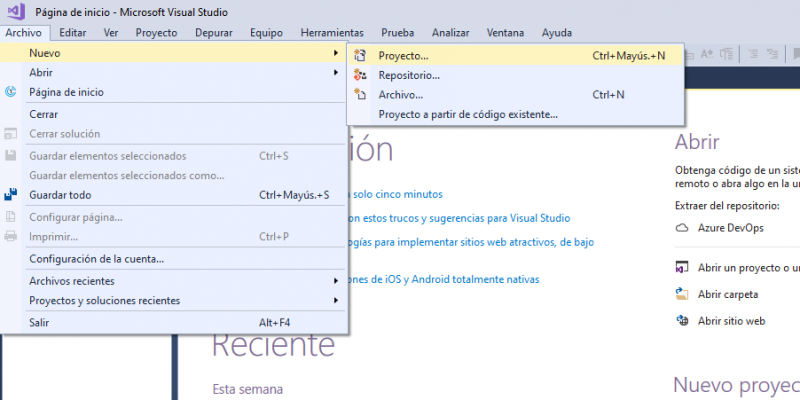Select Proyecto a partir de código existente
This screenshot has width=800, height=400.
click(x=468, y=114)
